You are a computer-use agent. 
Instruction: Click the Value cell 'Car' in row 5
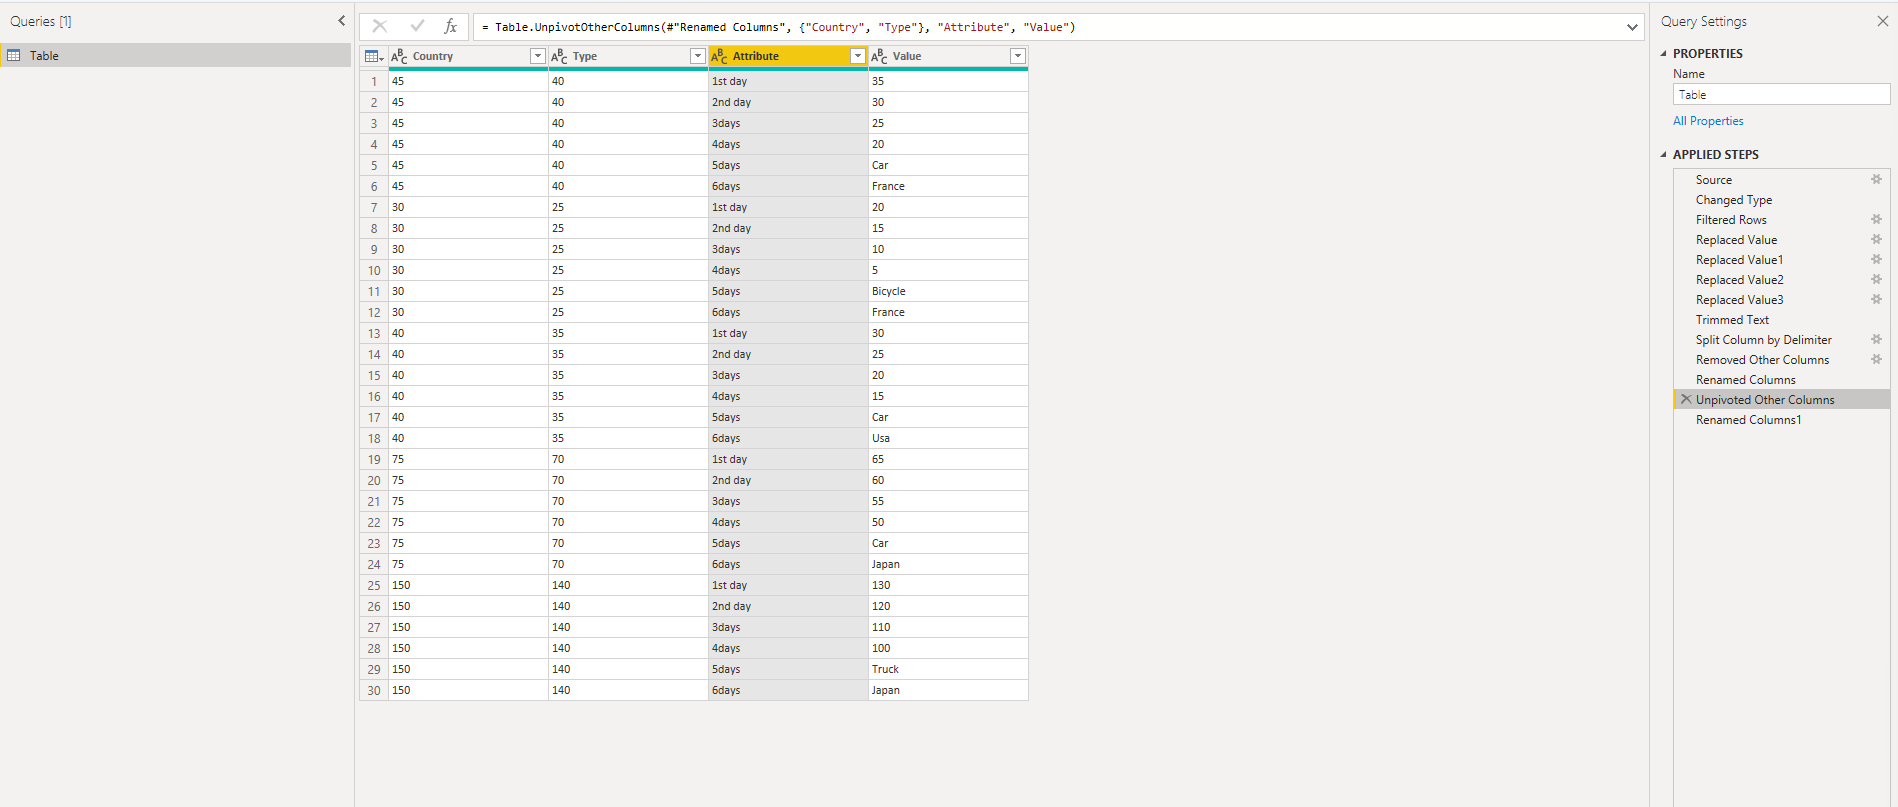point(948,166)
